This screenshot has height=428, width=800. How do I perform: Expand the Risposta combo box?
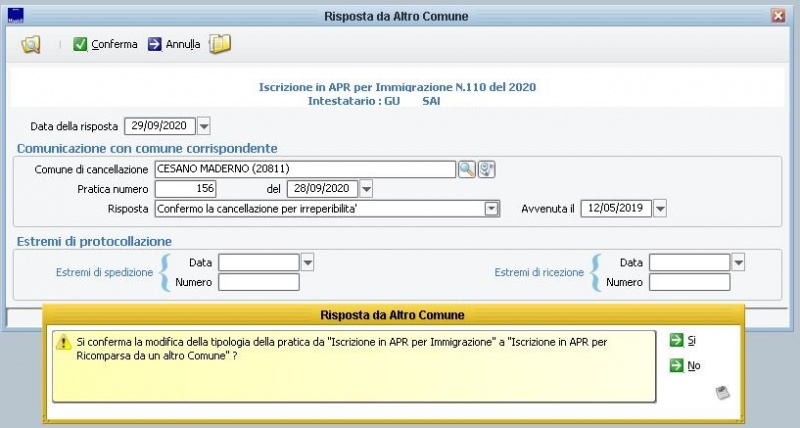(x=491, y=209)
